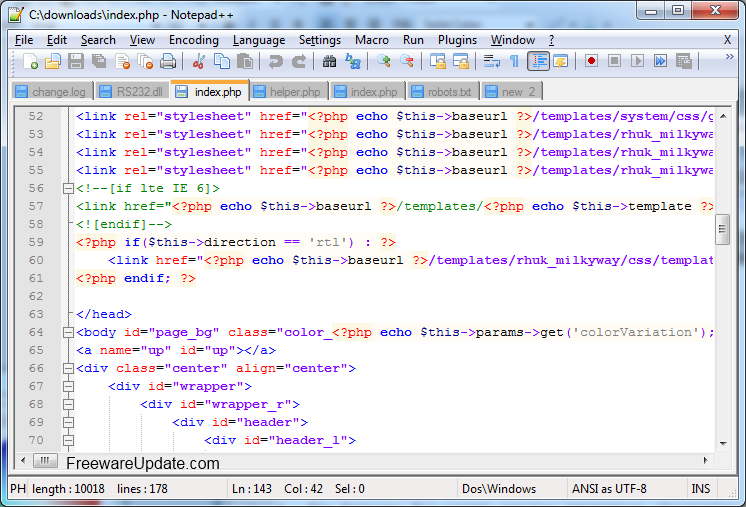Toggle the Show All Characters pilcrow icon
This screenshot has width=746, height=507.
pos(514,61)
